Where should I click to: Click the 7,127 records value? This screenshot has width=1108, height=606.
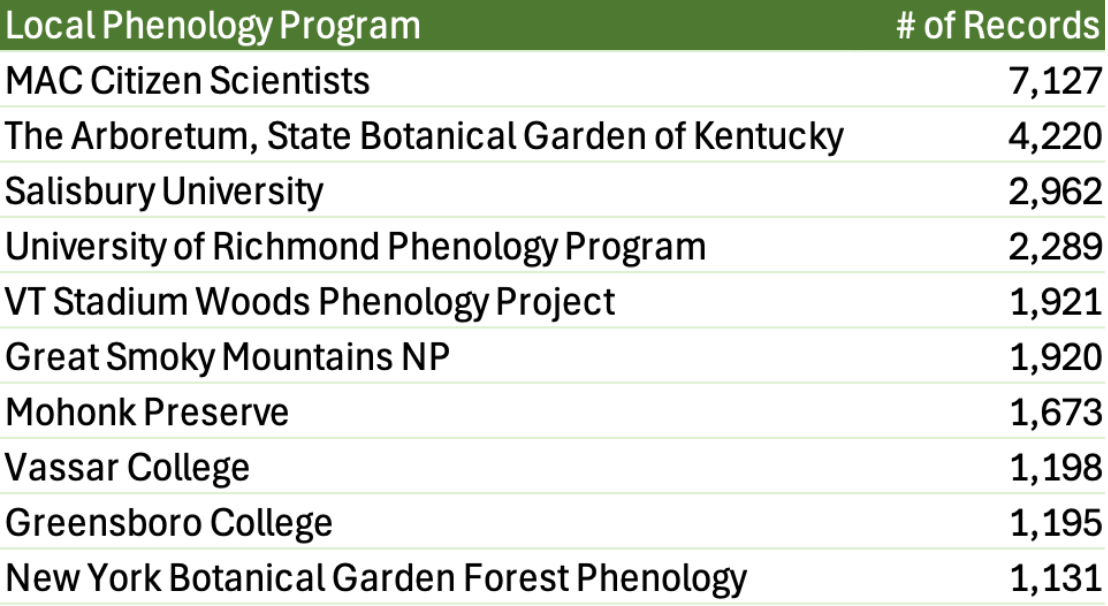1054,81
